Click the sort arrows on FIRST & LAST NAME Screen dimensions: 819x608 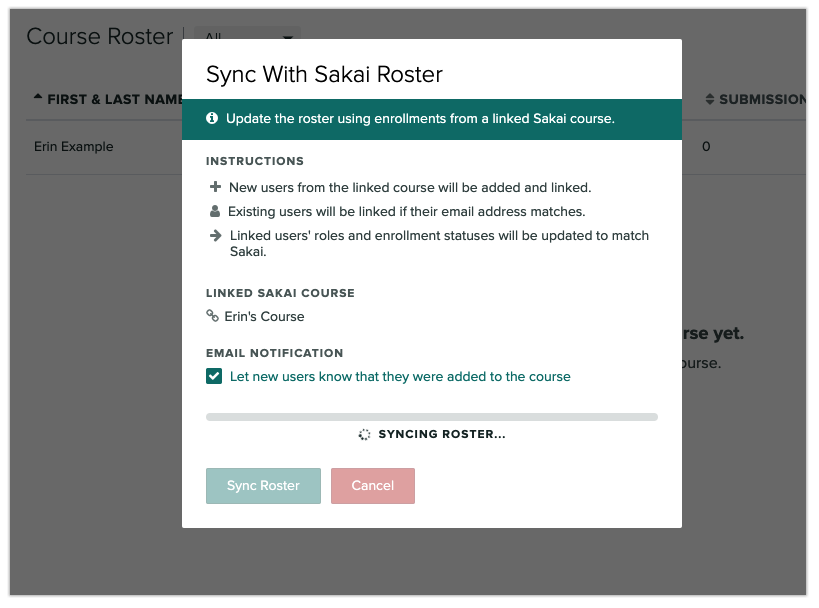[x=37, y=99]
